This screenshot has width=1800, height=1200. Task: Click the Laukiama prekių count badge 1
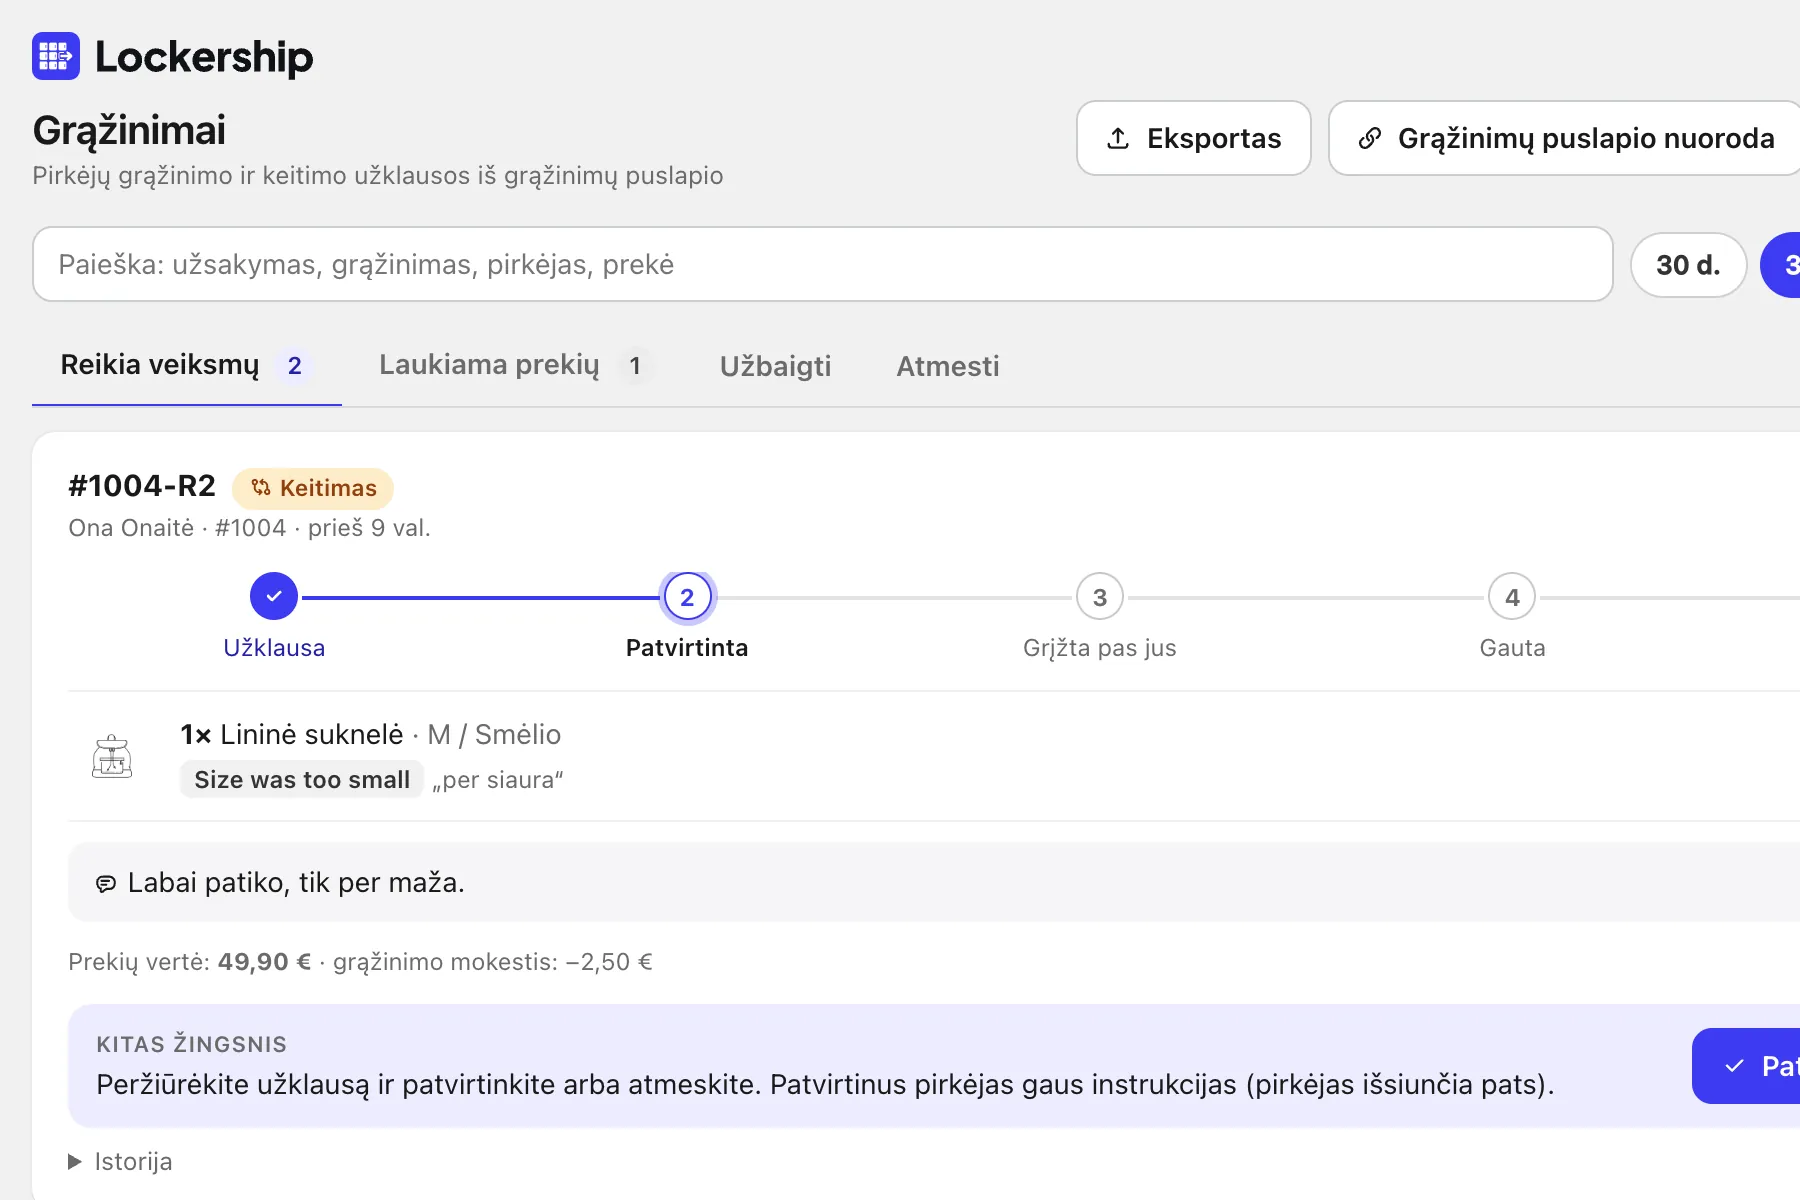click(635, 366)
